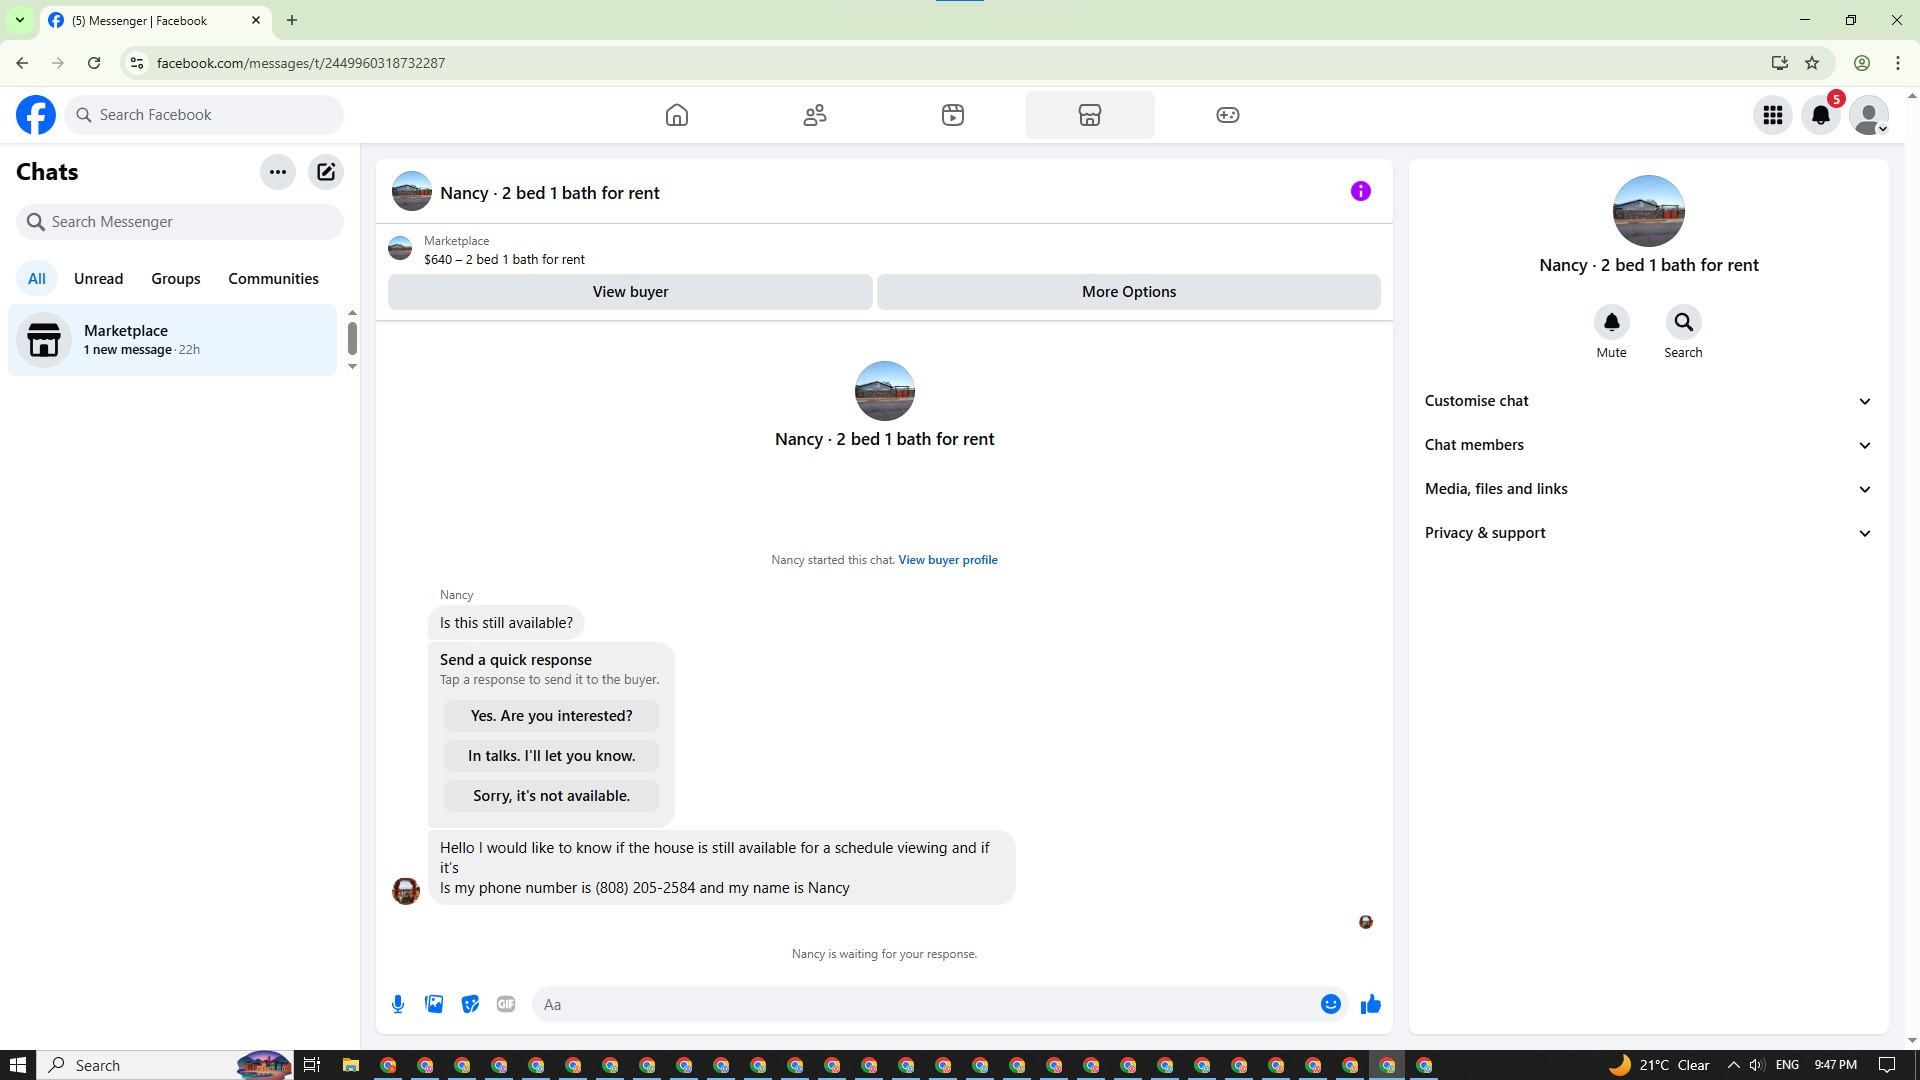Send quick response 'In talks. I'll let you know.'

[552, 756]
